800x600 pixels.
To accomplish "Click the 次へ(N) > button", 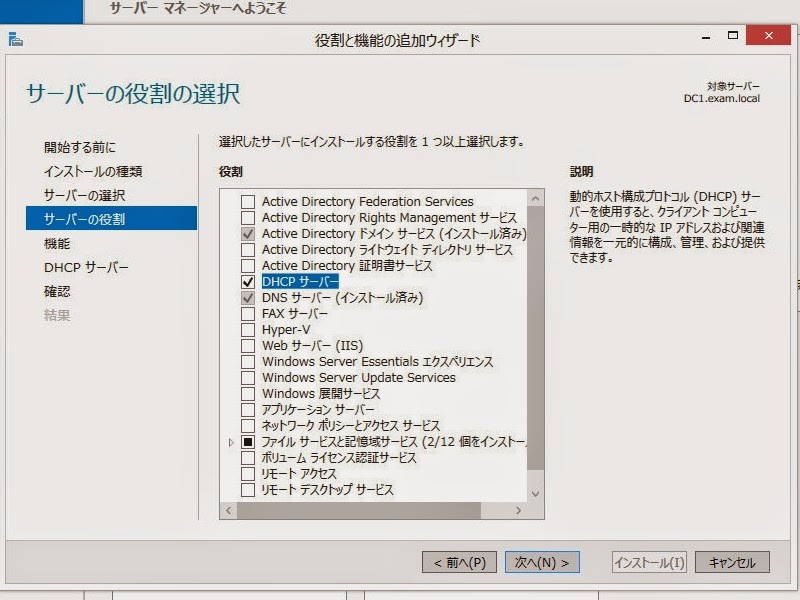I will (542, 562).
